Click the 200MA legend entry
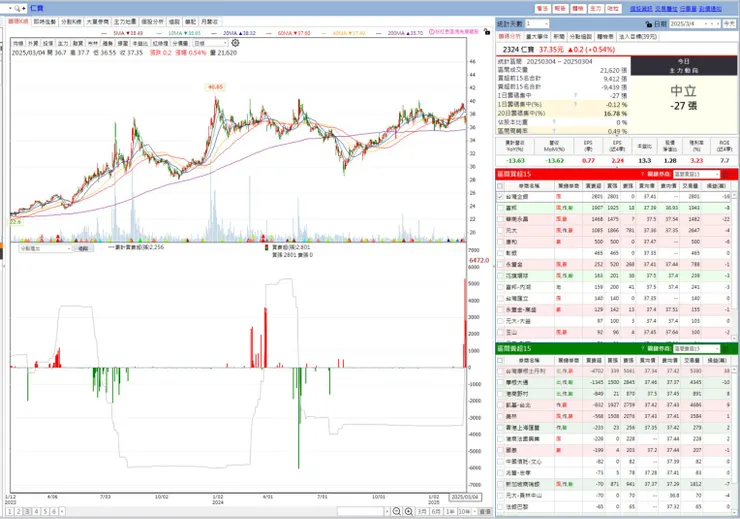The height and width of the screenshot is (519, 740). click(x=403, y=33)
